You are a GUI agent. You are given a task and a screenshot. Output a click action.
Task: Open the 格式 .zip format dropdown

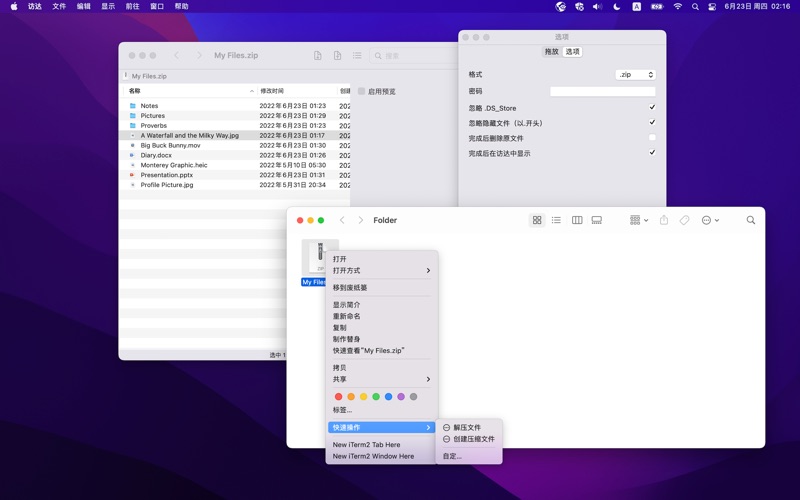635,74
